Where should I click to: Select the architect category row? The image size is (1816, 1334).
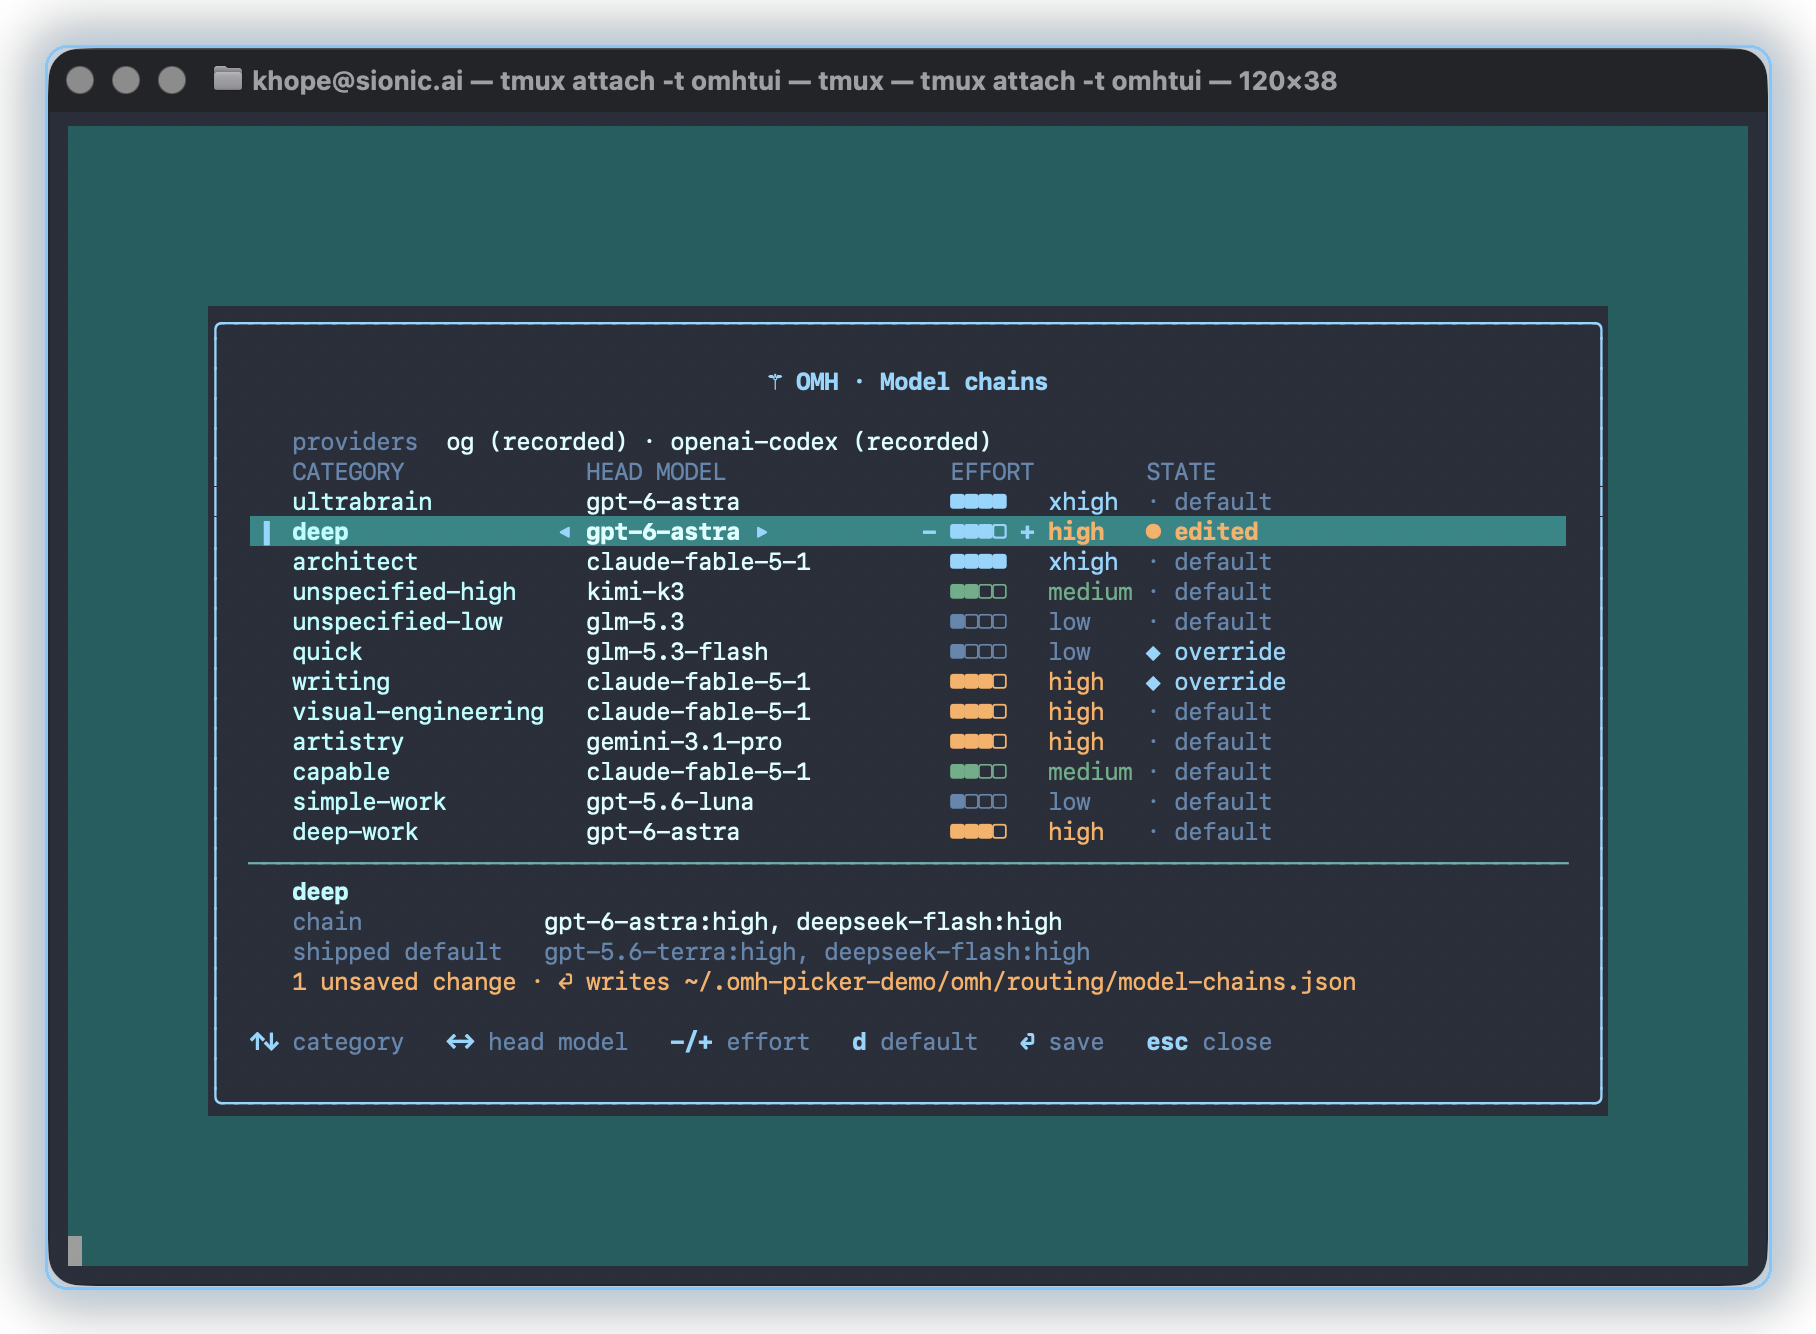tap(908, 562)
